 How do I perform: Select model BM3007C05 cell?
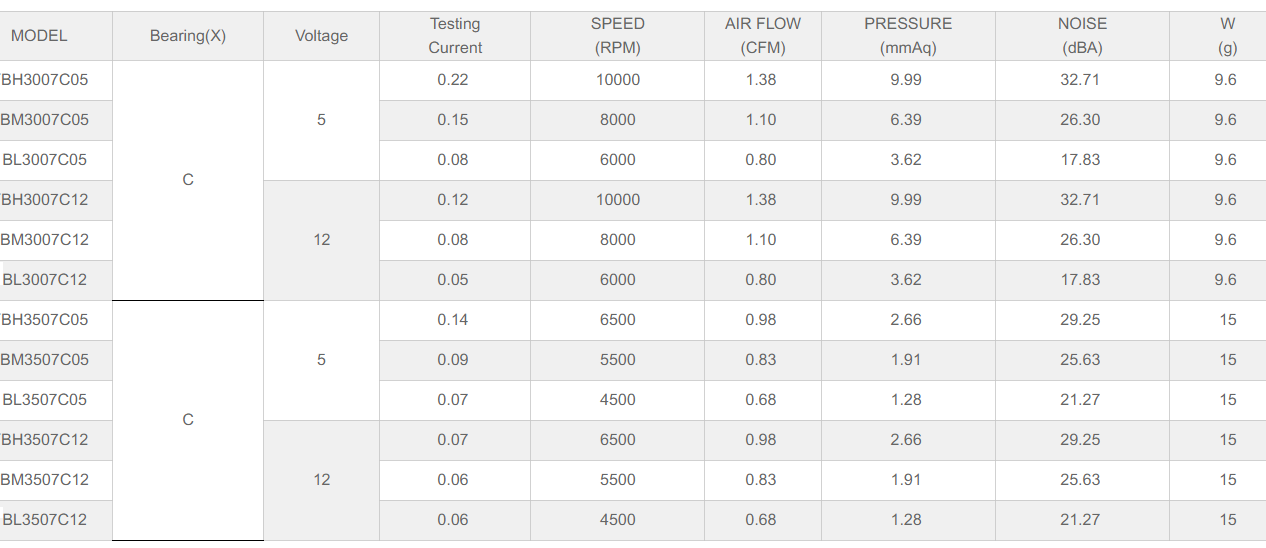pos(45,120)
